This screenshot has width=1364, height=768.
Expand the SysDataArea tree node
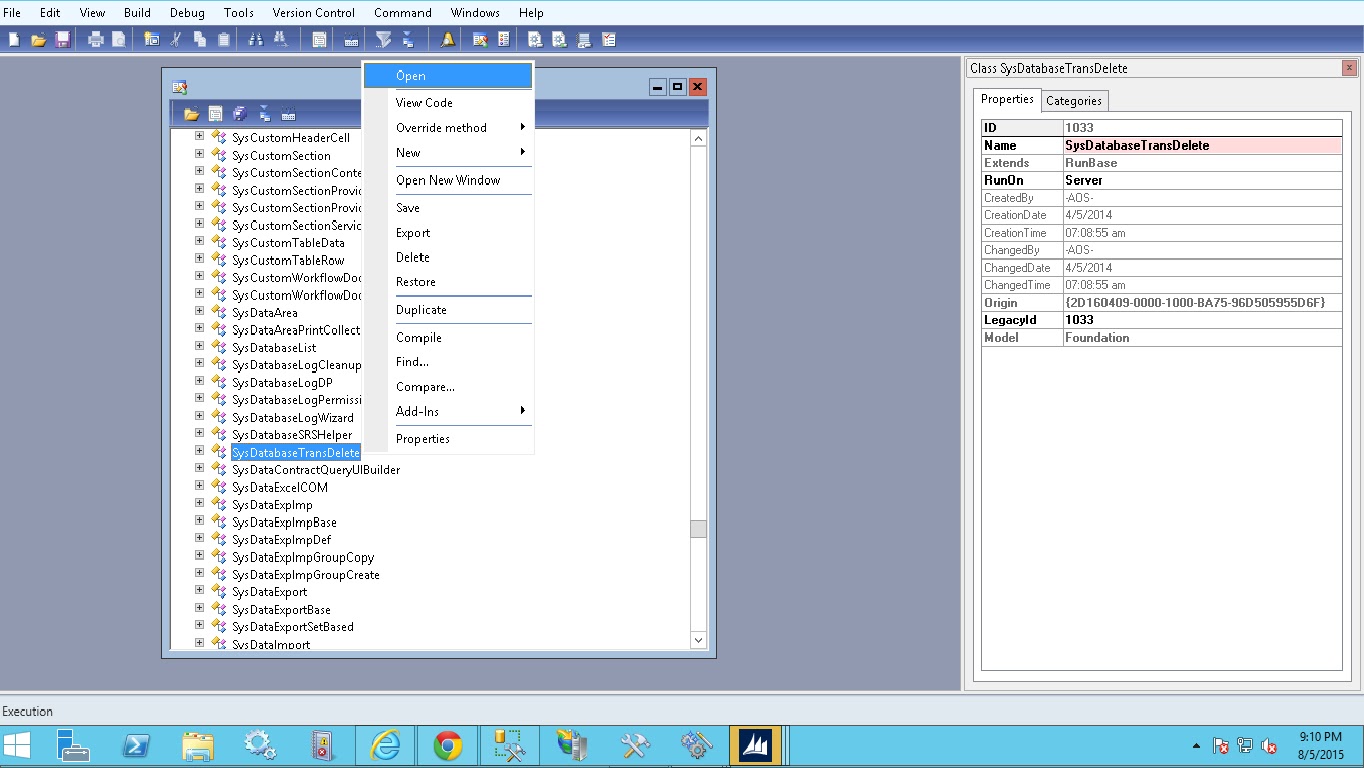click(199, 312)
